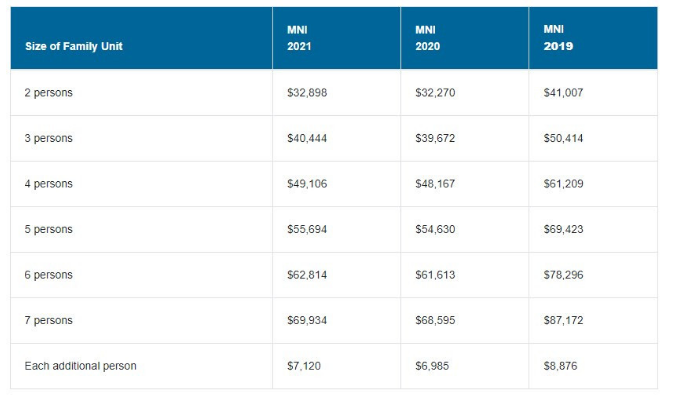This screenshot has width=673, height=397.
Task: Select the $55,694 cell value
Action: point(307,229)
